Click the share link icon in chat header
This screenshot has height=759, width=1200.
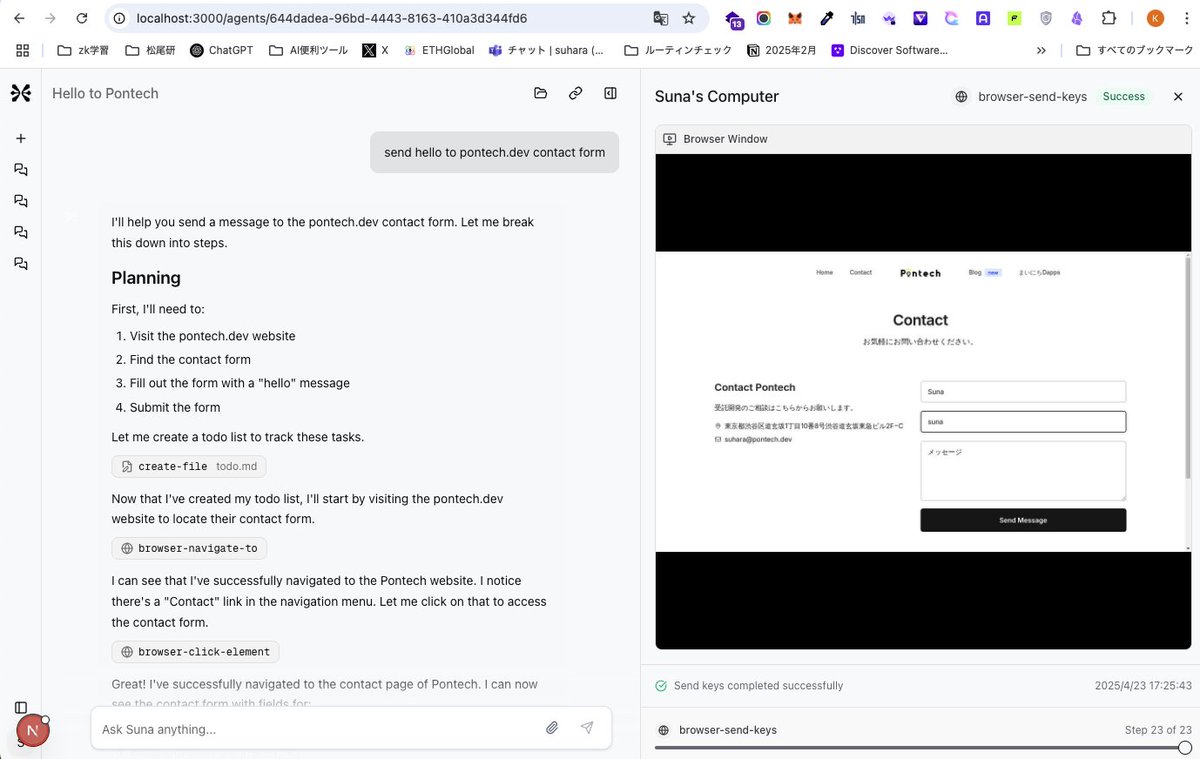tap(576, 93)
